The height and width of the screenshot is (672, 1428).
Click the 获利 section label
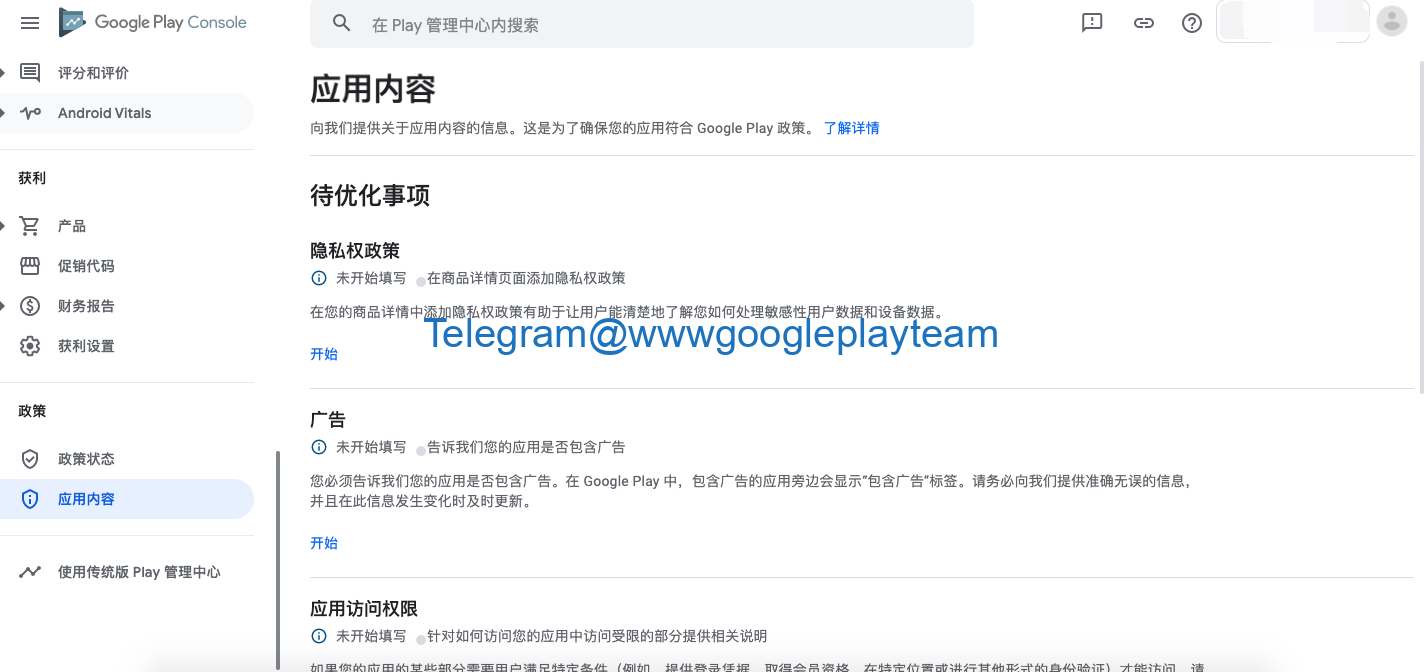(x=32, y=178)
